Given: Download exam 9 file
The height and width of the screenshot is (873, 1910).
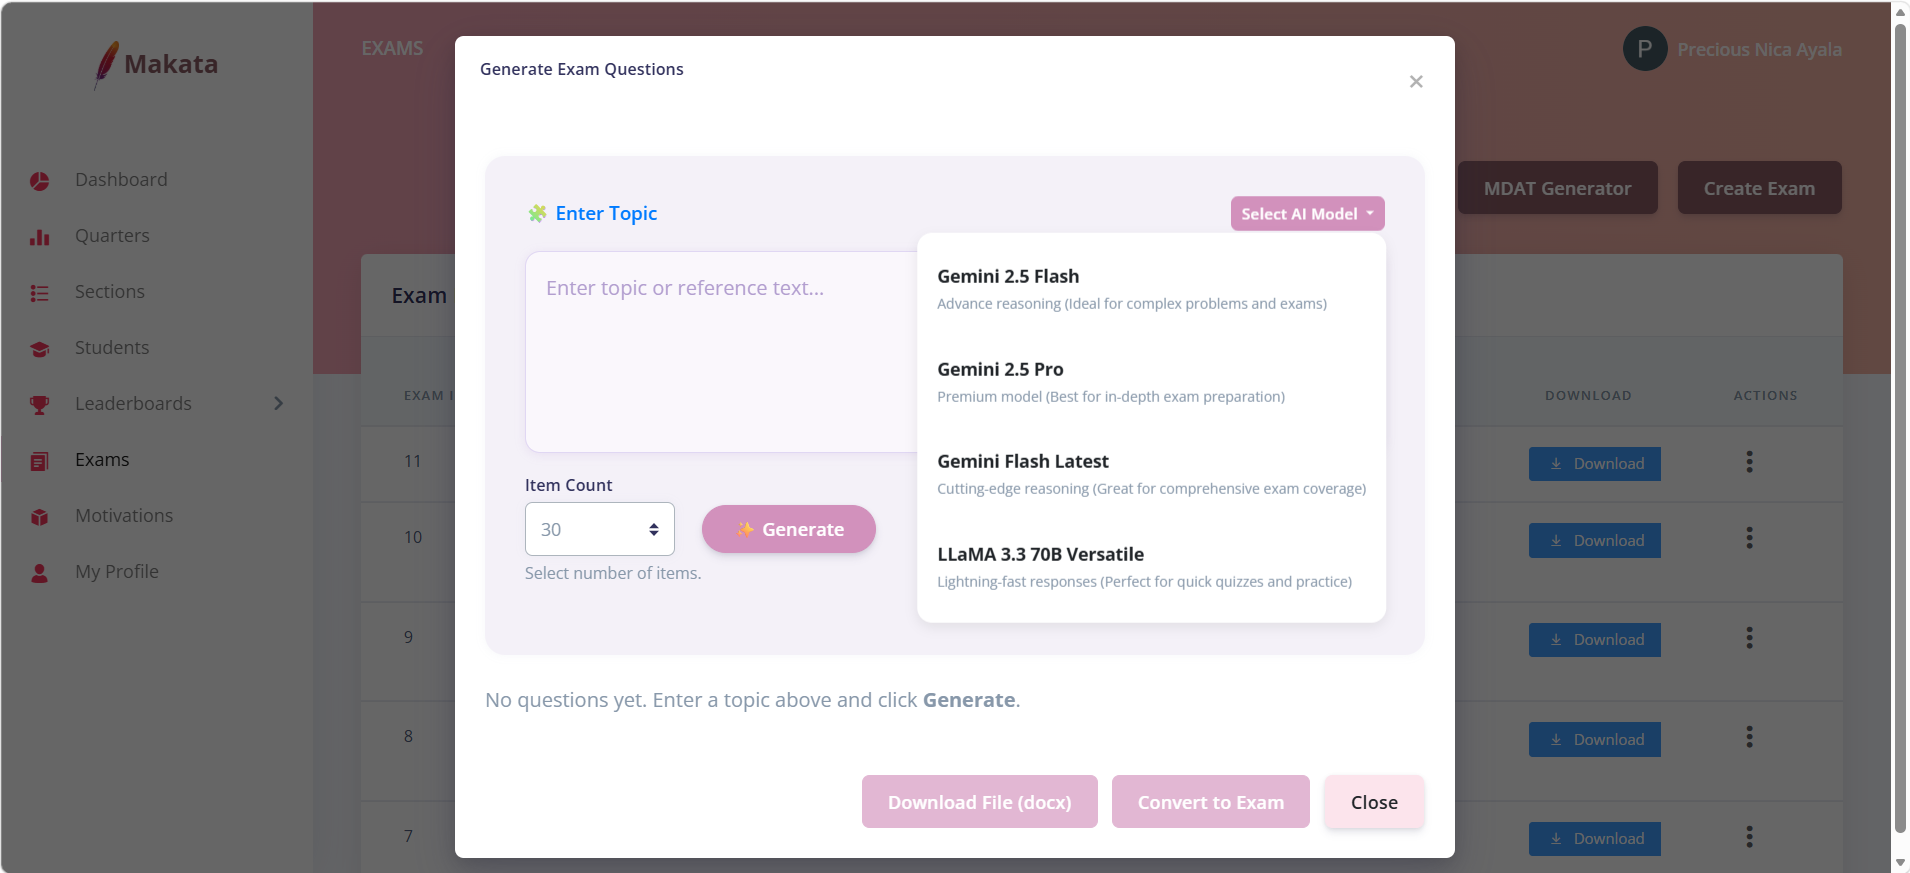Looking at the screenshot, I should [x=1595, y=640].
